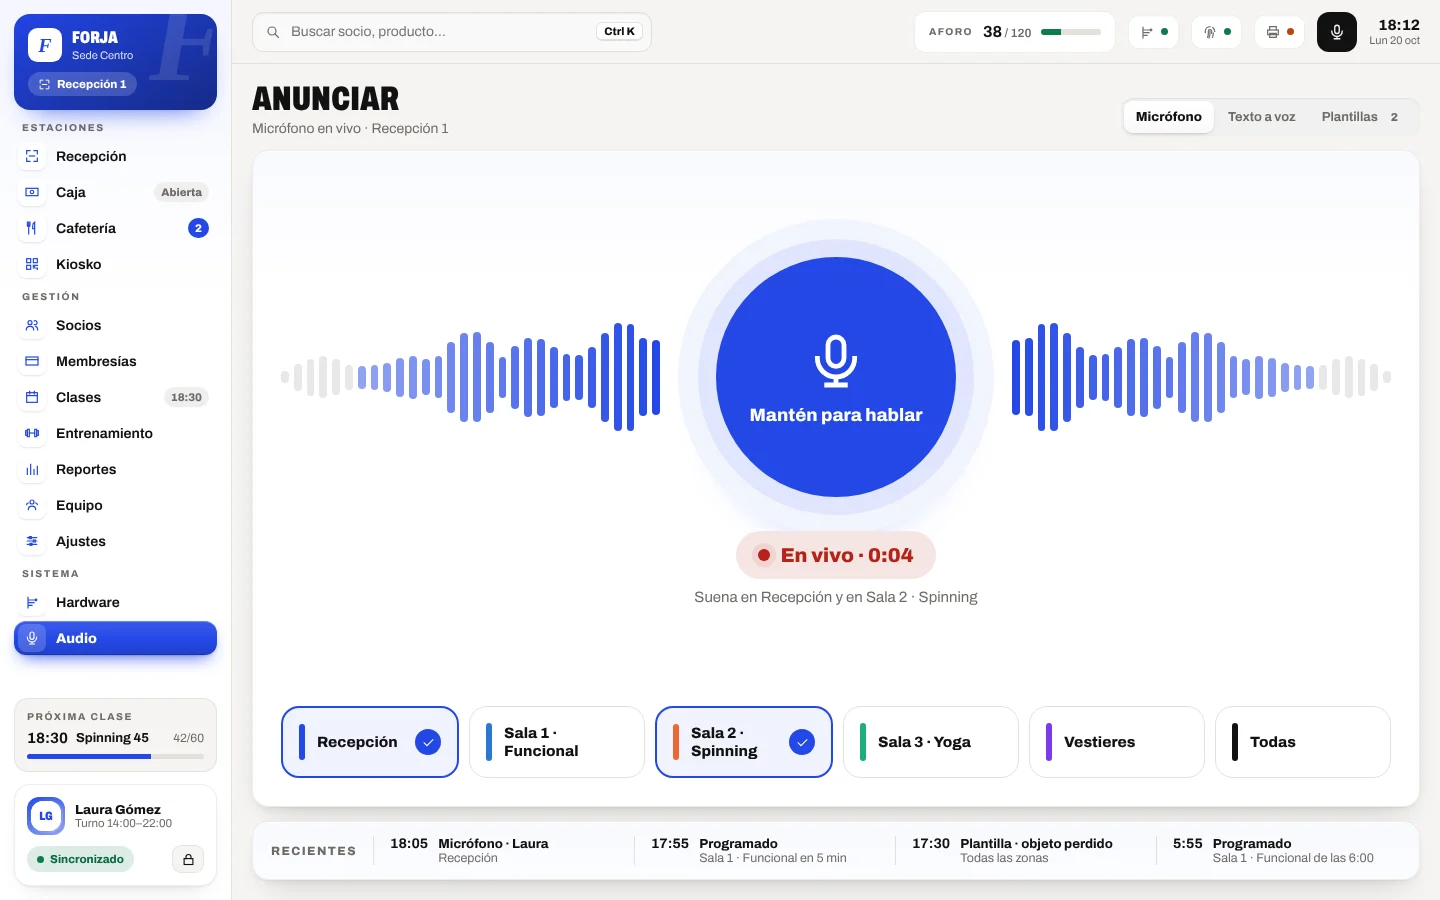The width and height of the screenshot is (1440, 900).
Task: Open Caja station from the sidebar
Action: coord(115,192)
